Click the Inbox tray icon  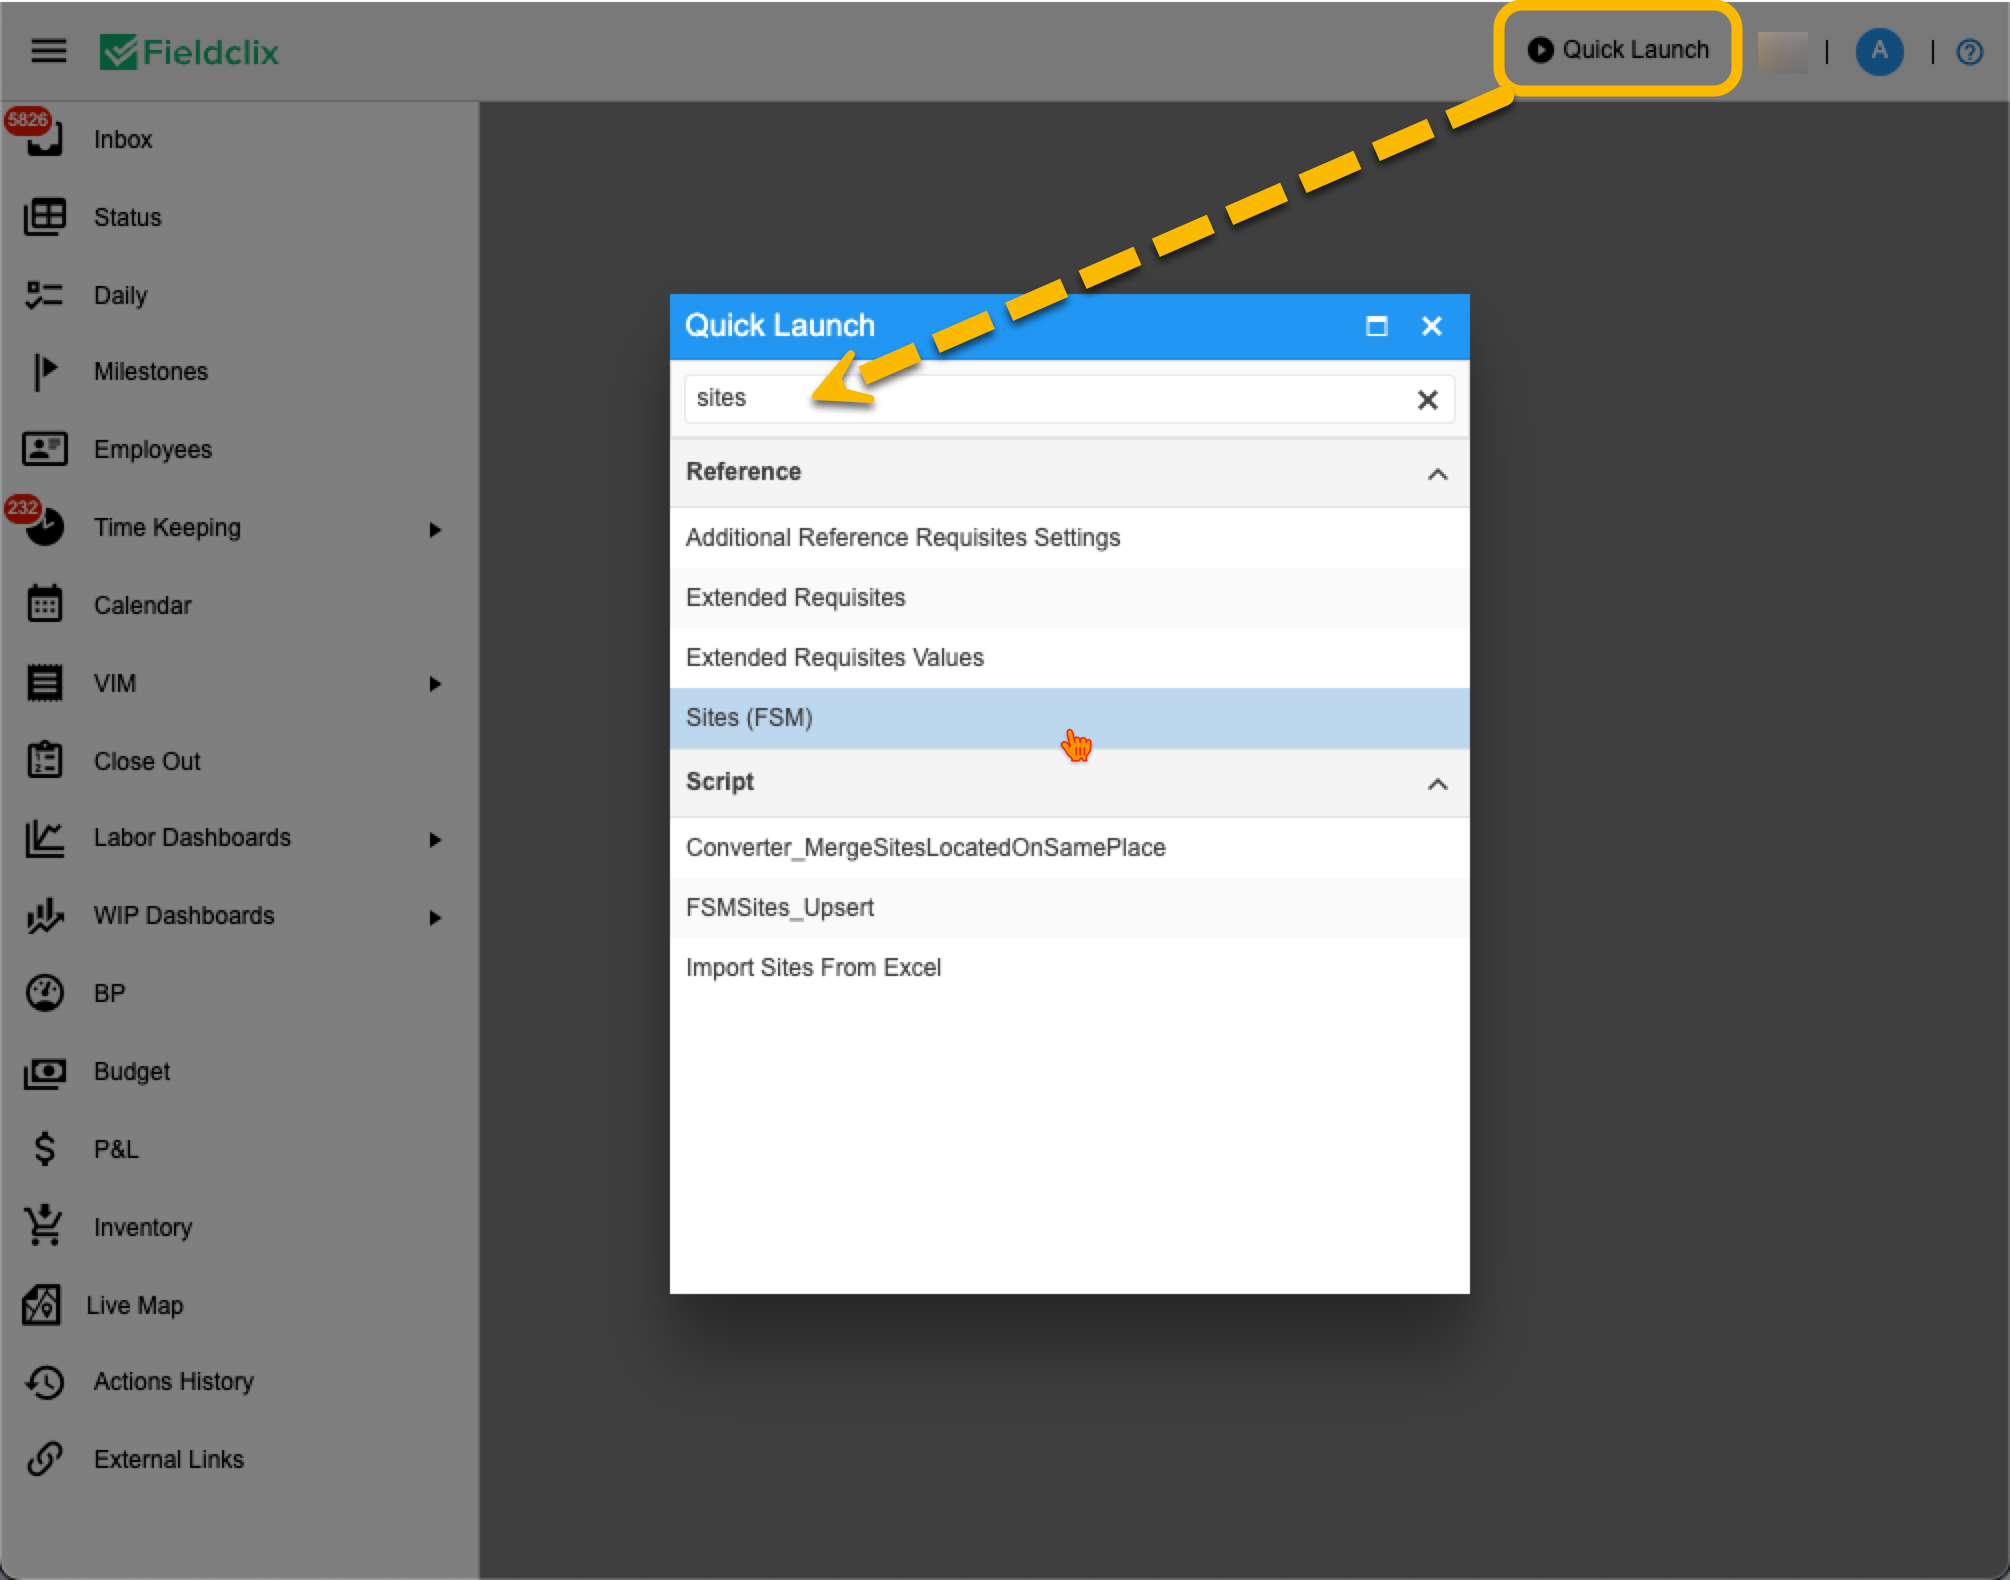pos(44,141)
